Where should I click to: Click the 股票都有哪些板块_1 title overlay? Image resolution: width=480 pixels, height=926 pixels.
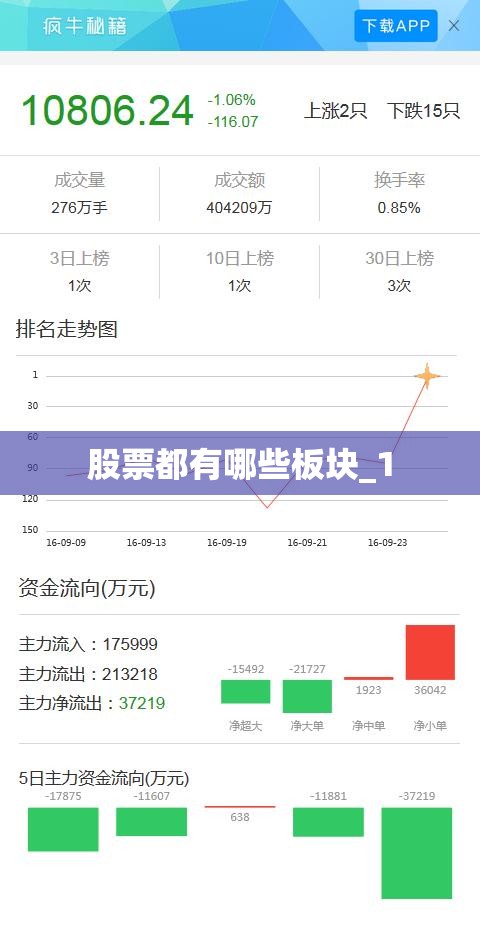tap(240, 466)
